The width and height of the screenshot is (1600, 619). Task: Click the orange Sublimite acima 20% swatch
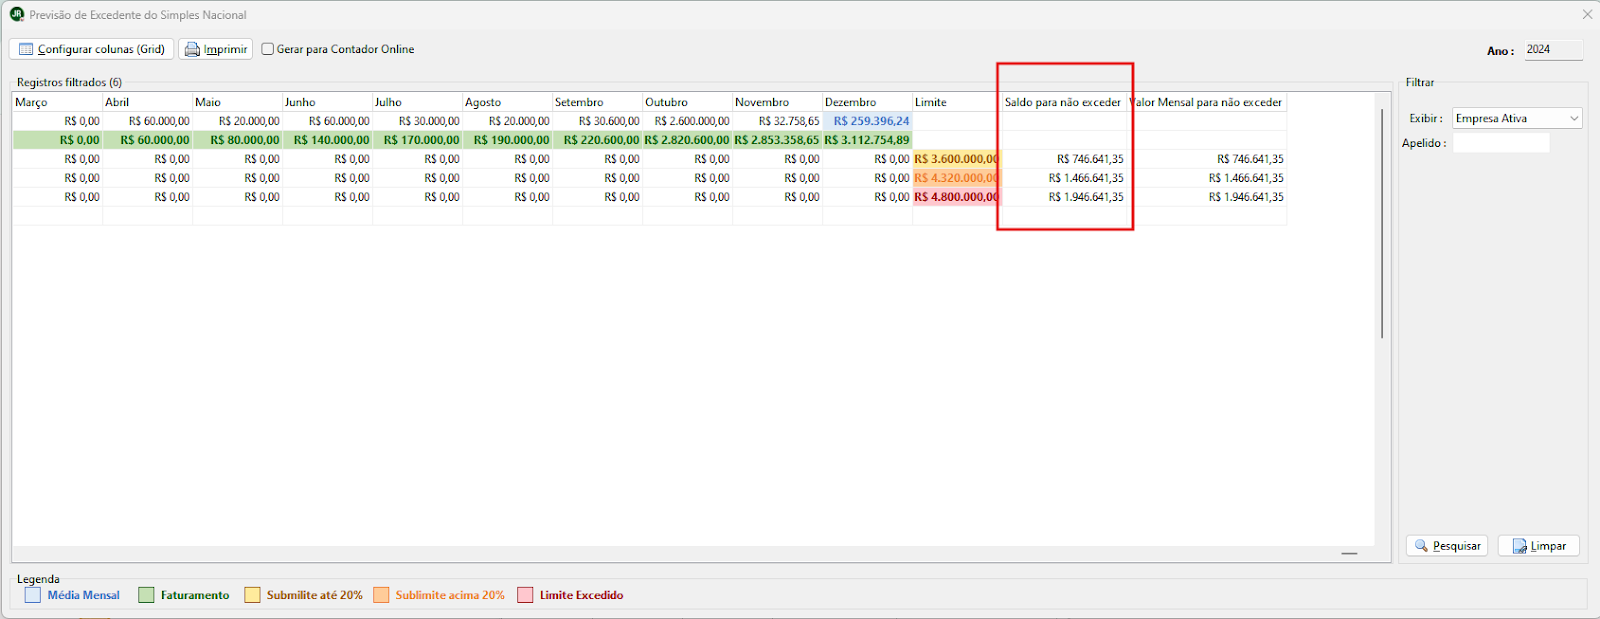[381, 595]
